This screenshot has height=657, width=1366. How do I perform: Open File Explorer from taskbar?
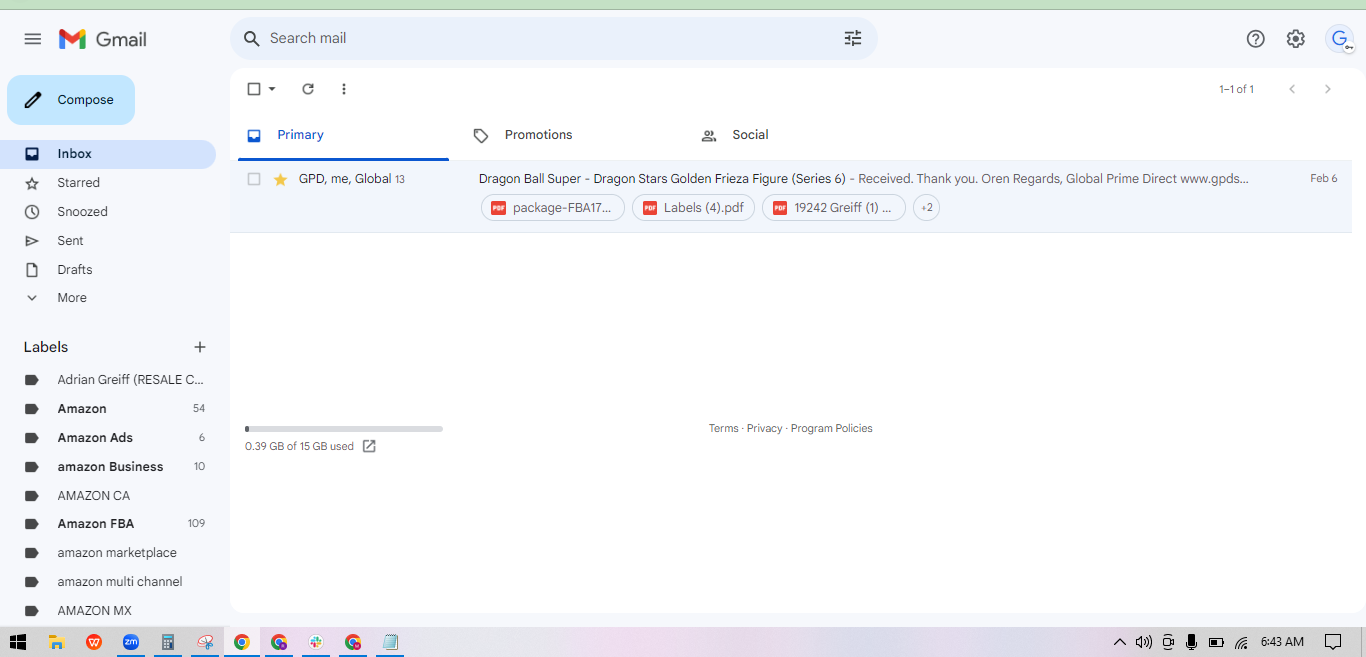[x=57, y=642]
